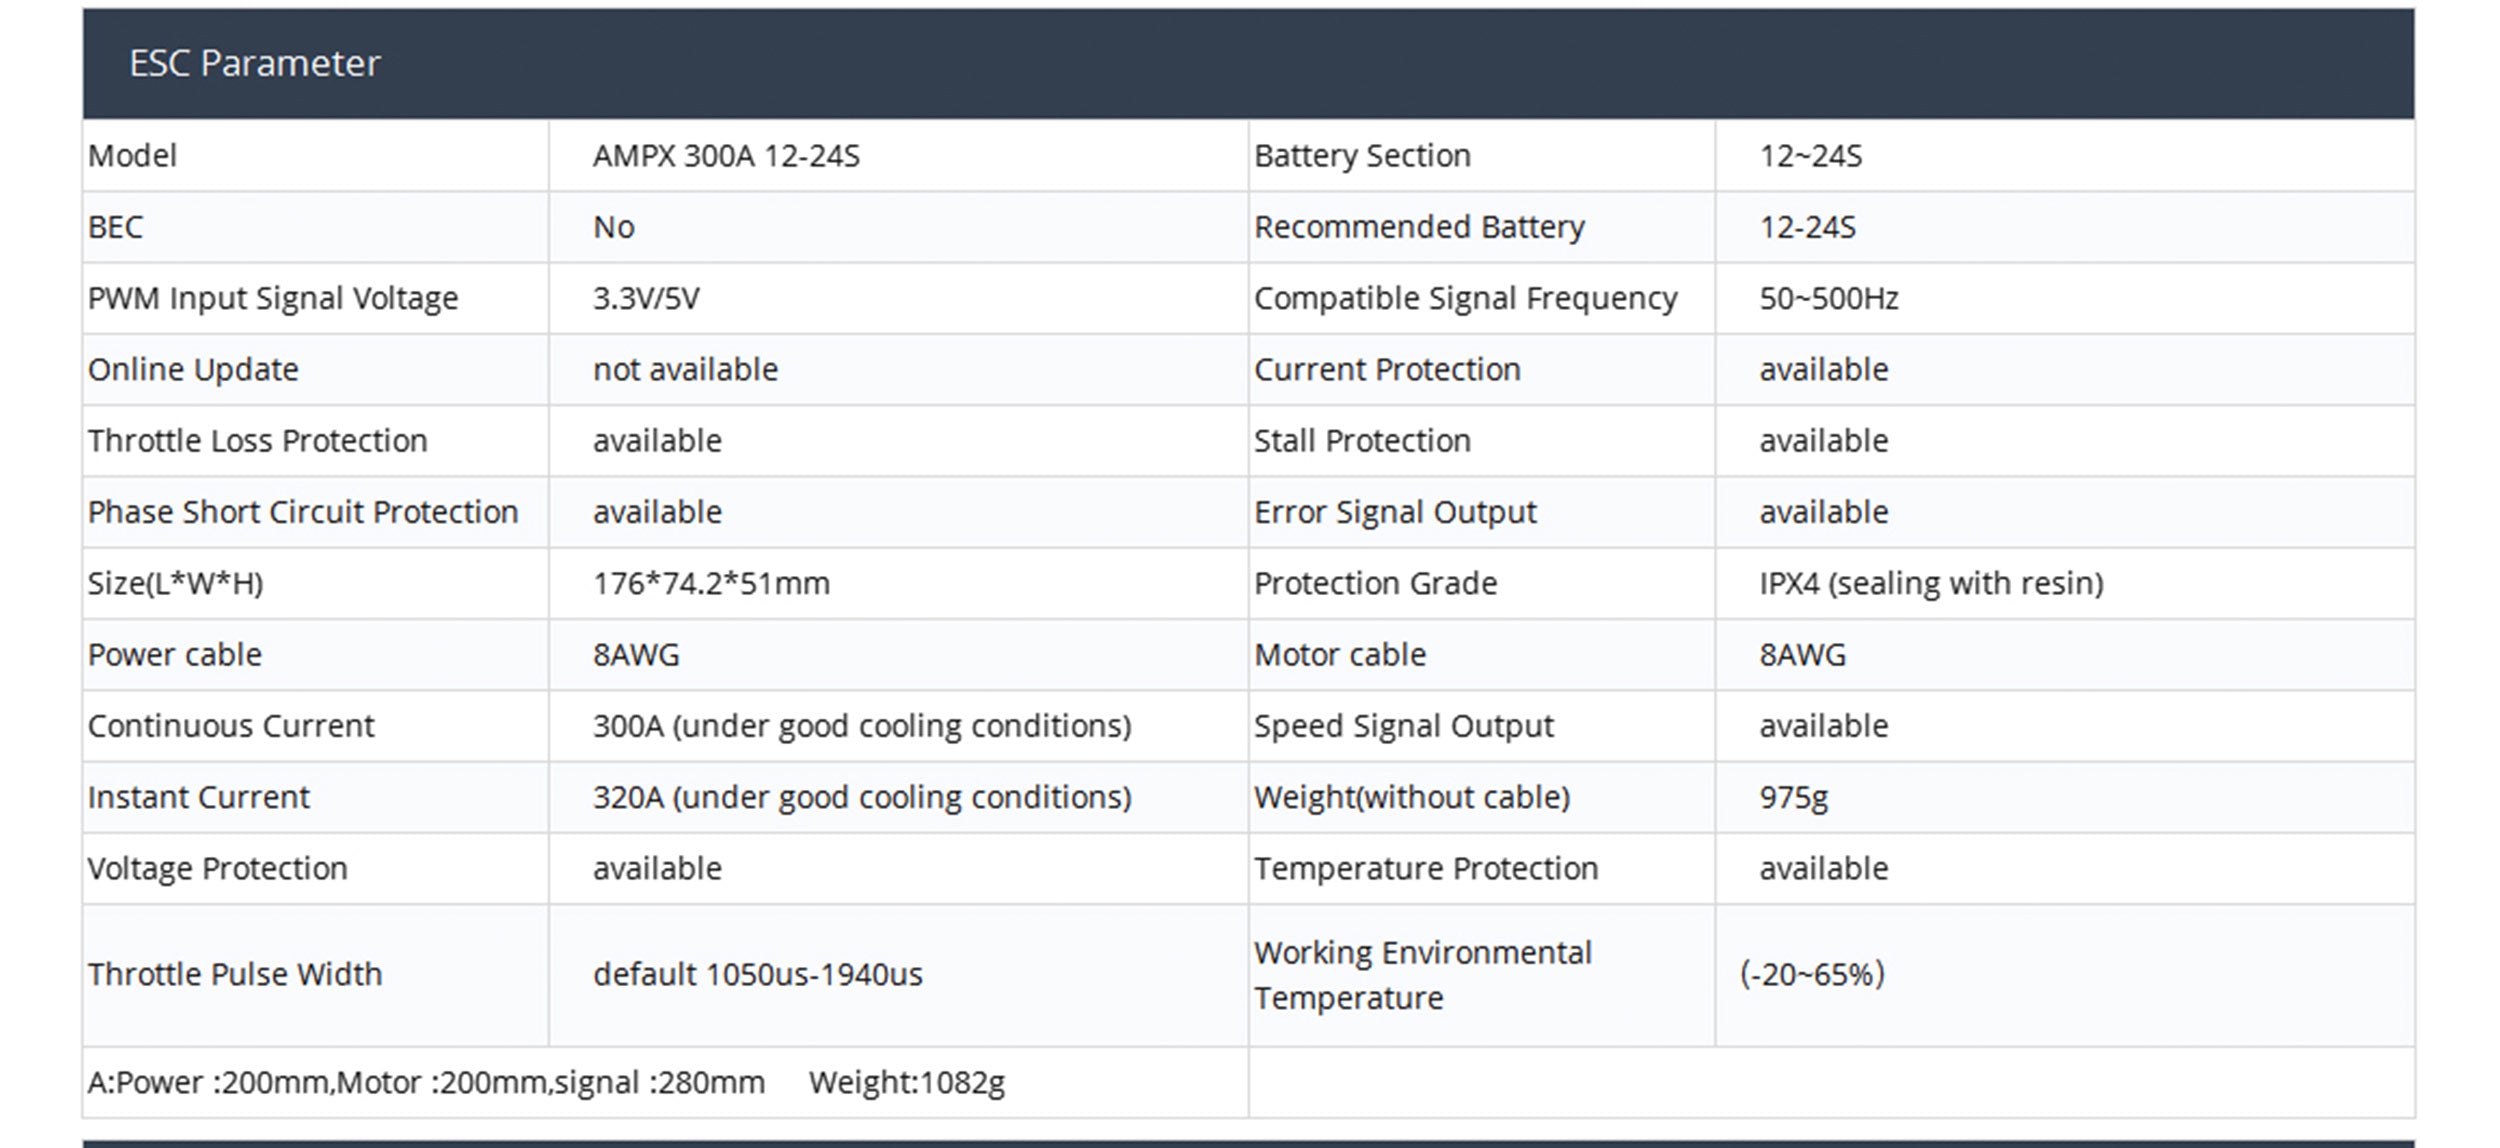Click the Stall Protection label
Screen dimensions: 2500x1148
(1362, 441)
